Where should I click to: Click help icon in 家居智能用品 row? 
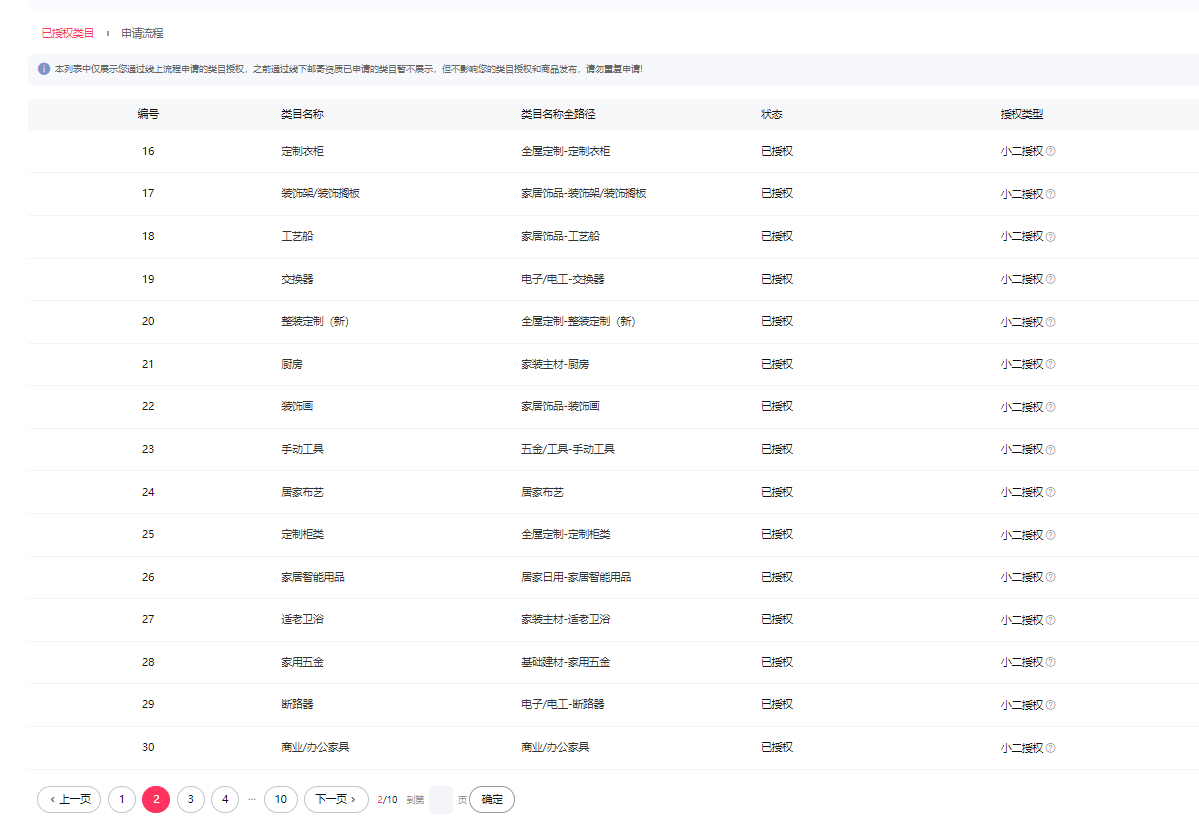(1050, 578)
